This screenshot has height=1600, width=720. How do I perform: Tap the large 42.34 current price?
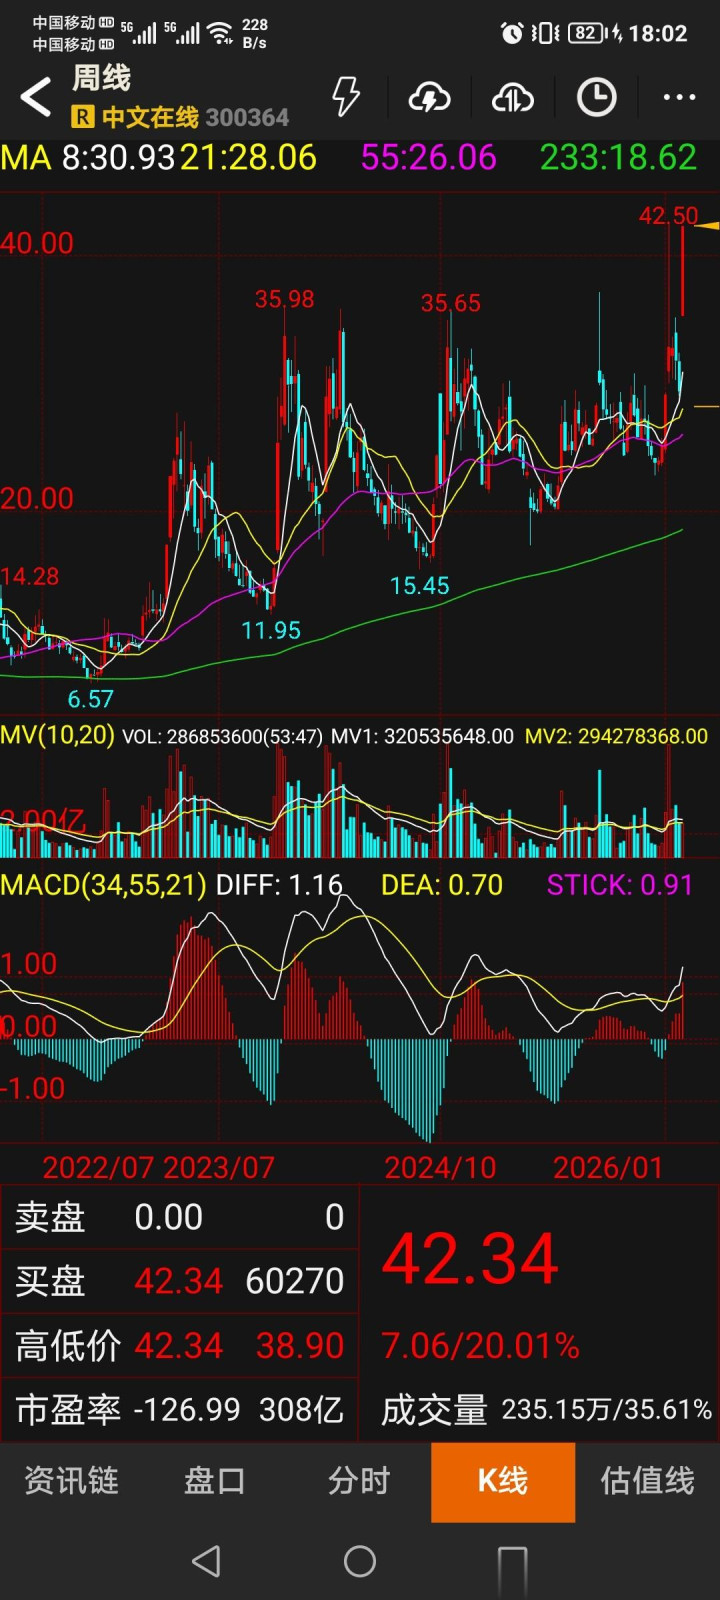pos(470,1258)
